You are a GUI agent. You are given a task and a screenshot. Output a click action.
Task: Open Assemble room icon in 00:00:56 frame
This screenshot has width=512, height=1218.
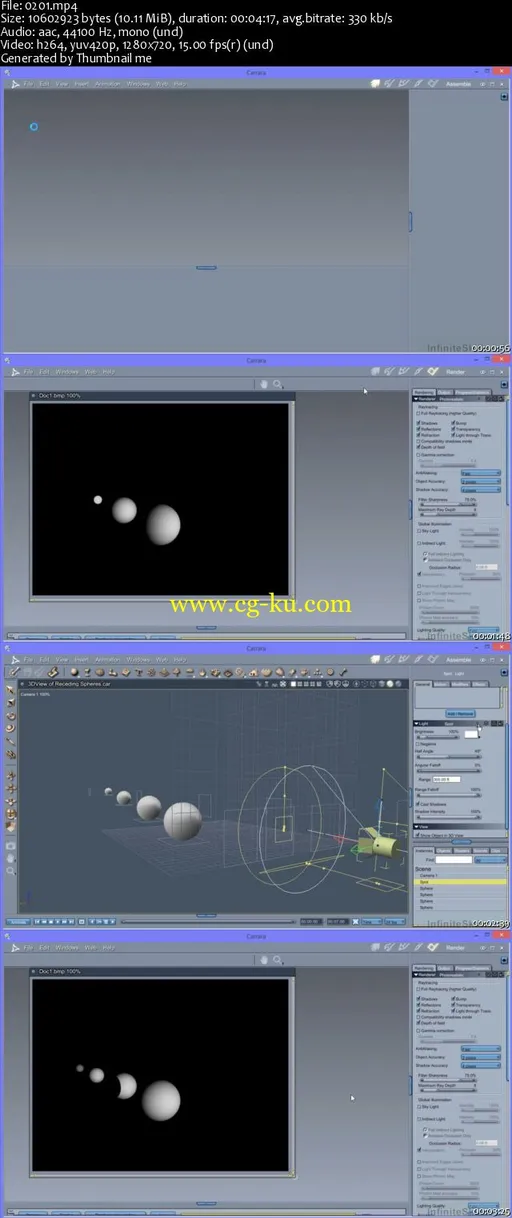[374, 84]
